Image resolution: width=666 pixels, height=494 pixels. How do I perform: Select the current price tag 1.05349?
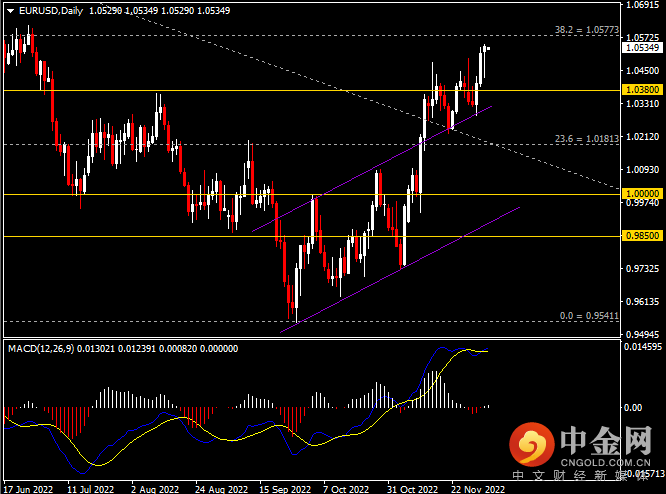click(x=639, y=47)
